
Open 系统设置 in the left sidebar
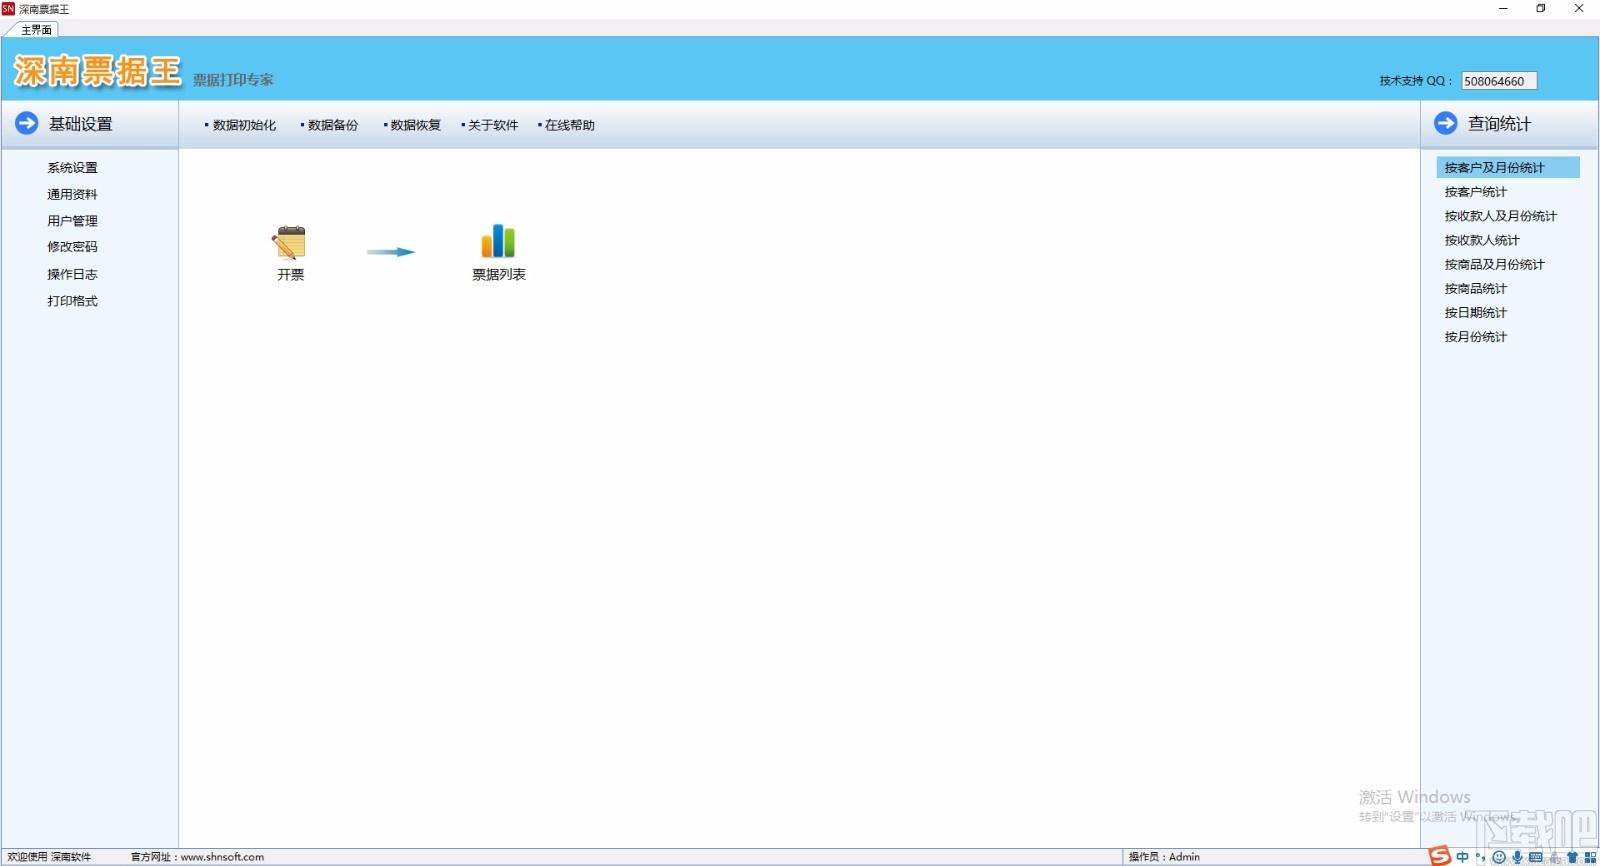pos(72,168)
